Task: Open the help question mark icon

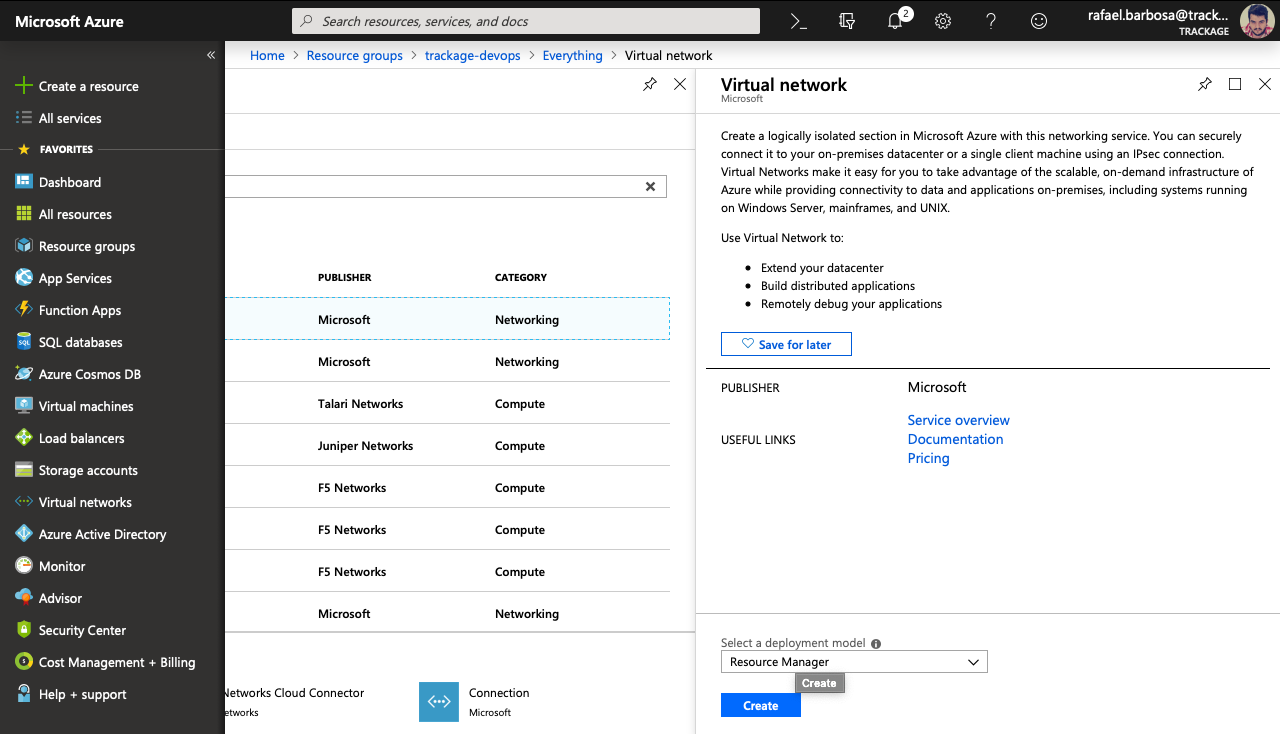Action: (991, 21)
